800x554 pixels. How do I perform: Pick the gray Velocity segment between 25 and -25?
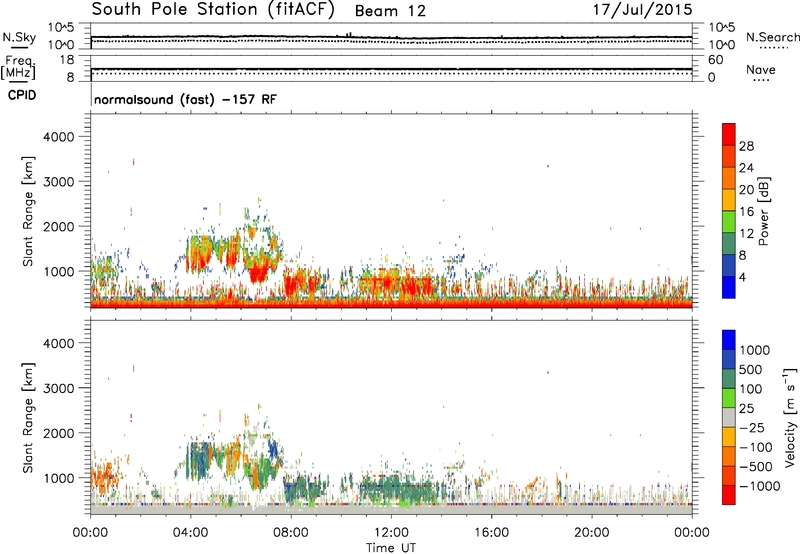pos(729,417)
